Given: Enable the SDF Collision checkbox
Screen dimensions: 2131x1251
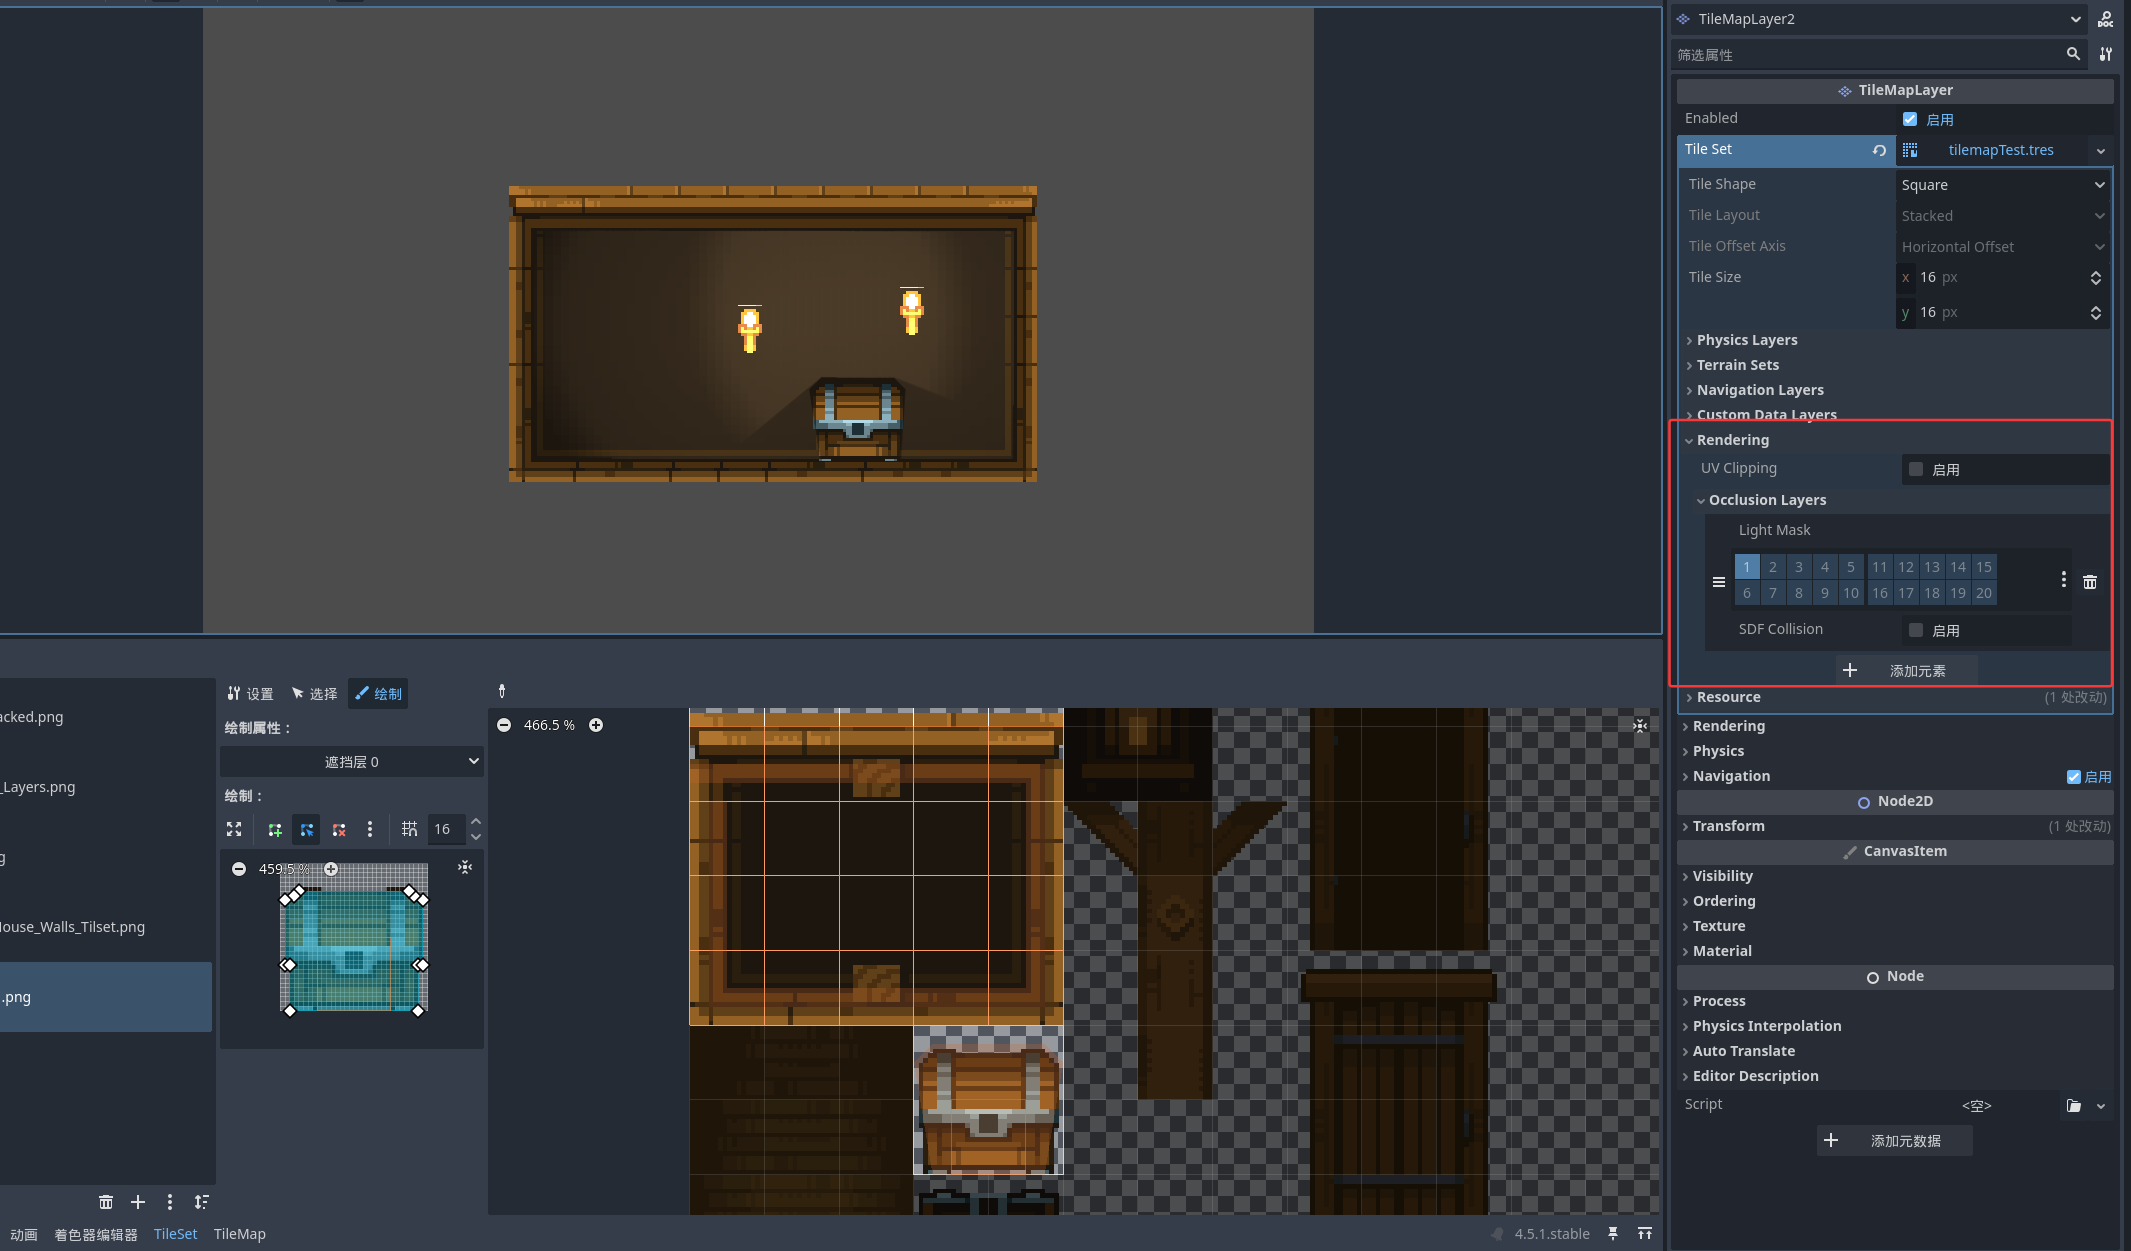Looking at the screenshot, I should [x=1916, y=630].
